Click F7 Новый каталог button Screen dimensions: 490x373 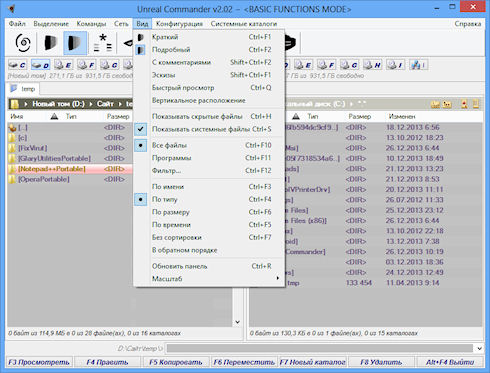312,362
